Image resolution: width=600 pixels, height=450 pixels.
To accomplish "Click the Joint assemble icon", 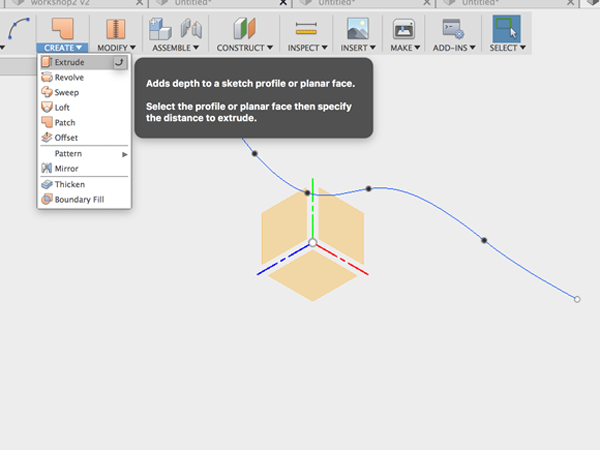I will click(x=191, y=29).
